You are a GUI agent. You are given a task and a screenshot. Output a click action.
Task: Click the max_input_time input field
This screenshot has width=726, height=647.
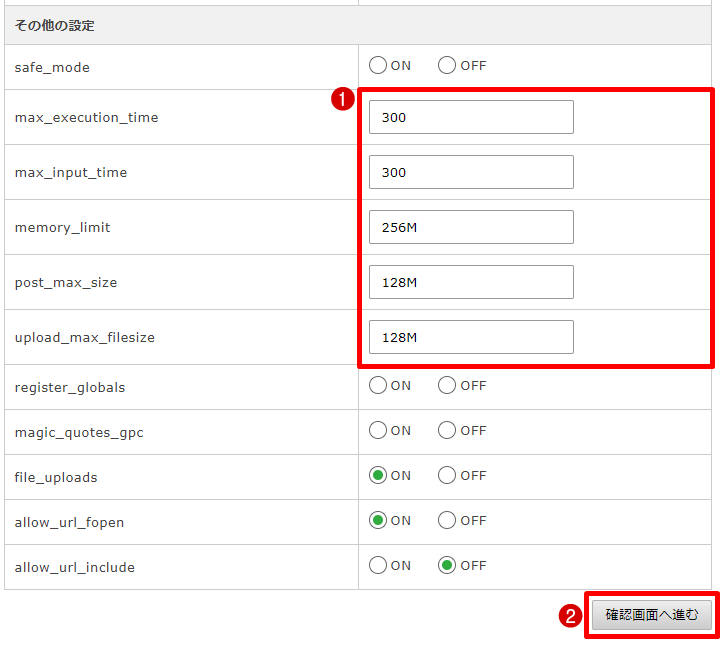pyautogui.click(x=471, y=172)
